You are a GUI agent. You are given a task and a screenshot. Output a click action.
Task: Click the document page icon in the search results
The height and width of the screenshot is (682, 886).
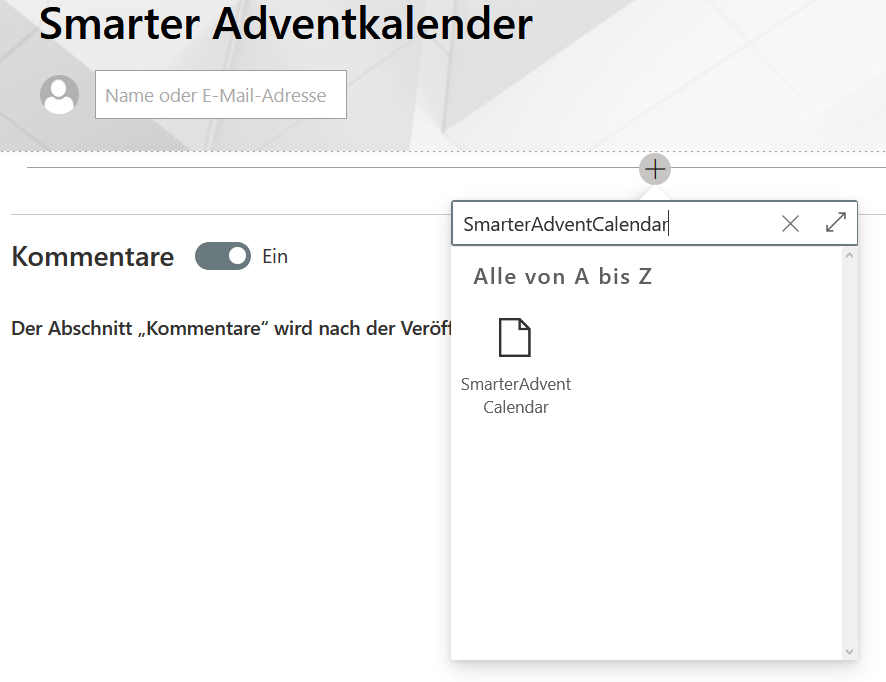[x=516, y=338]
